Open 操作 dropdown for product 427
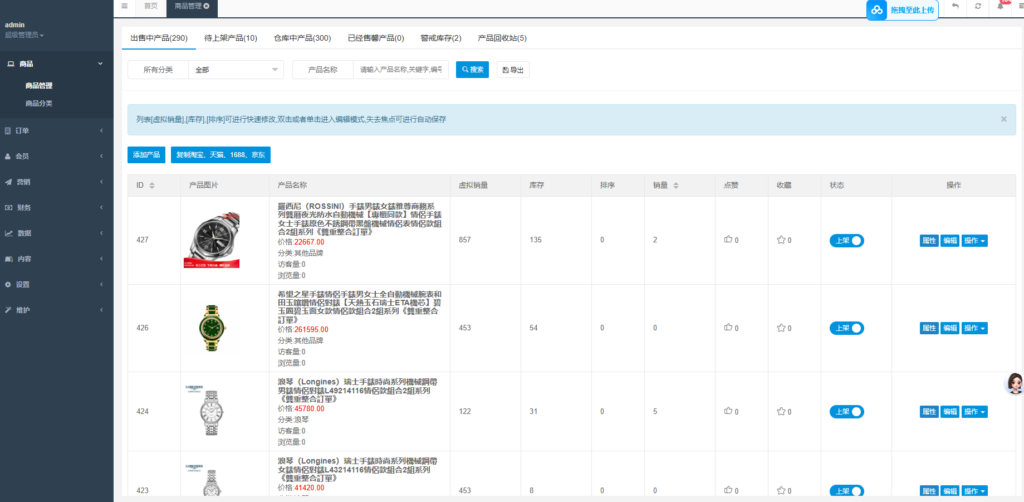Image resolution: width=1024 pixels, height=502 pixels. point(974,240)
